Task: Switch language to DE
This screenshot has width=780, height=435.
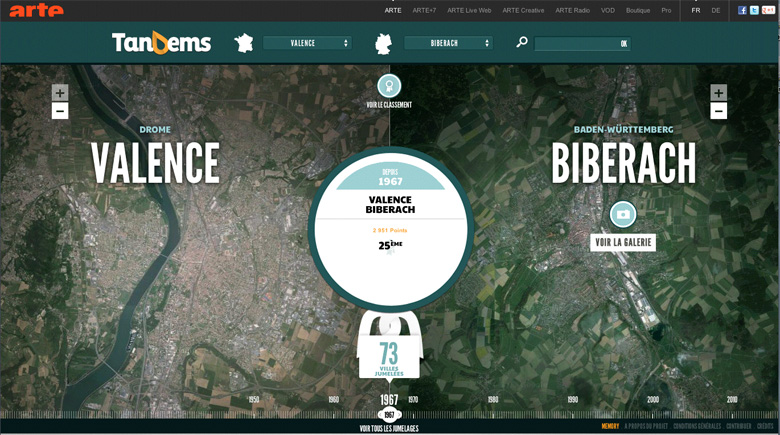Action: pyautogui.click(x=716, y=10)
